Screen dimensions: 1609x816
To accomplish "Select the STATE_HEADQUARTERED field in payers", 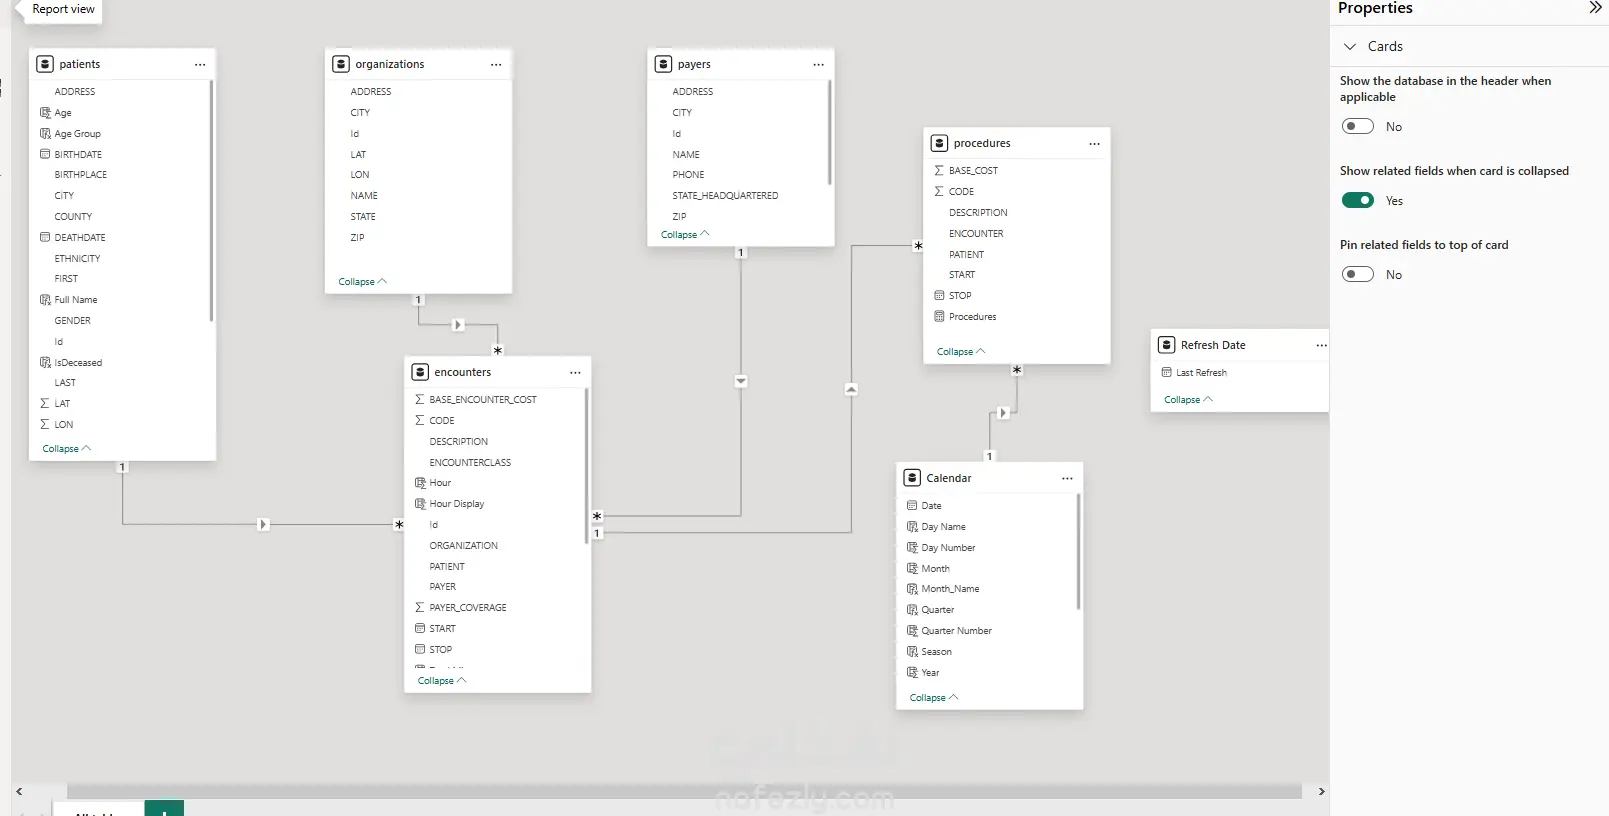I will [725, 196].
